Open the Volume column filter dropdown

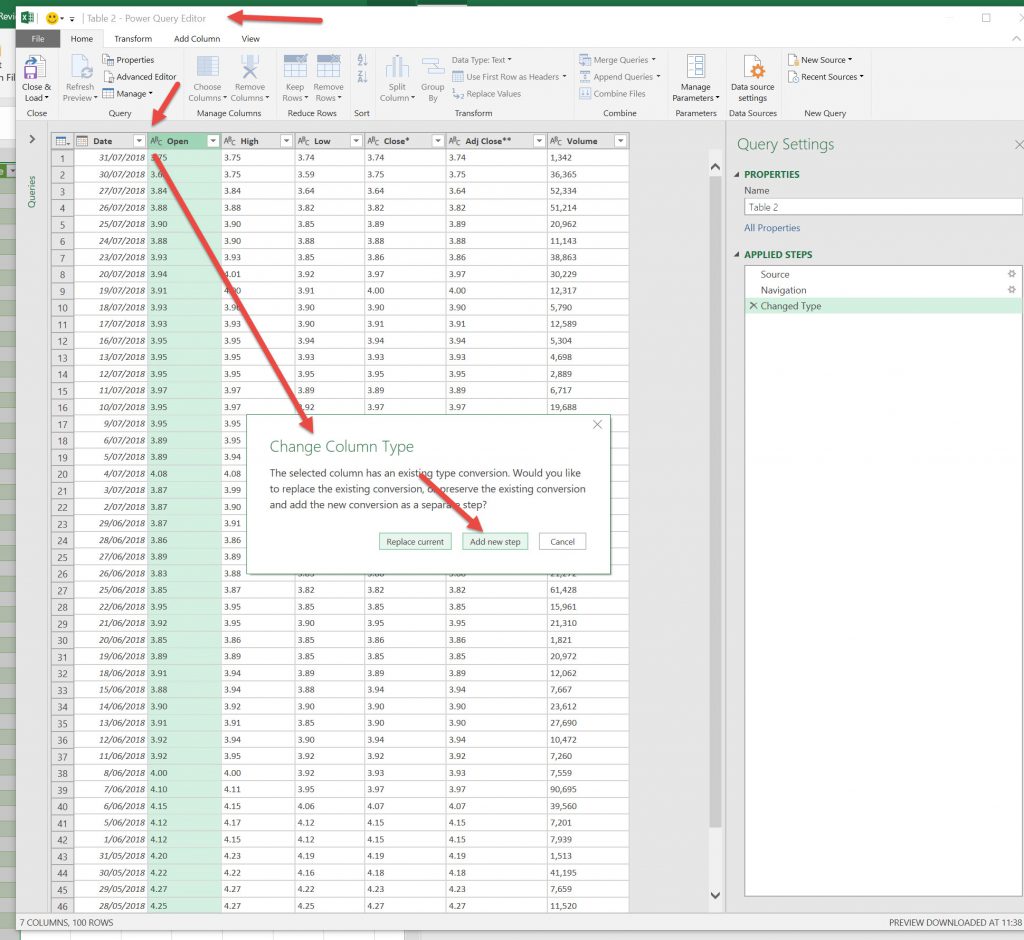[x=620, y=141]
